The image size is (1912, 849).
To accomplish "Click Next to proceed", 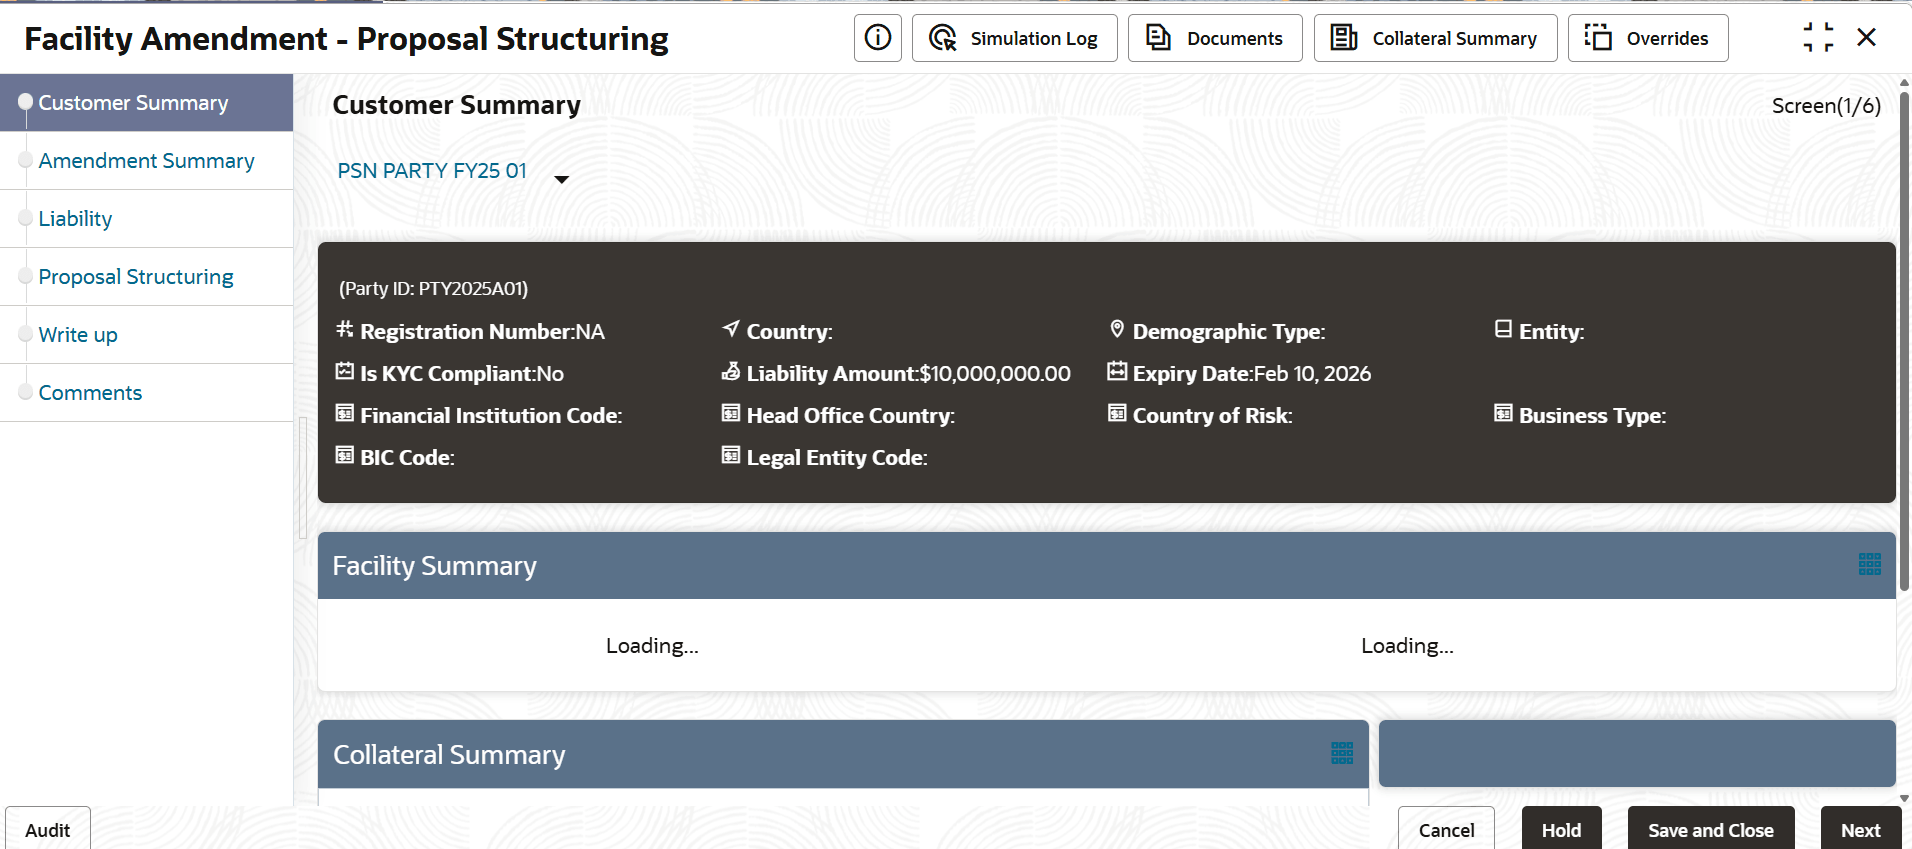I will click(x=1860, y=829).
